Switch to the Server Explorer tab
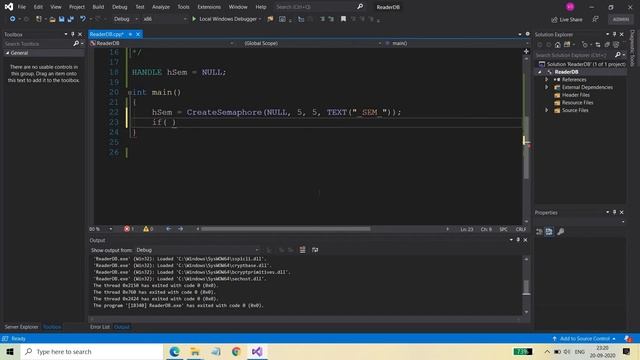640x360 pixels. pos(21,327)
